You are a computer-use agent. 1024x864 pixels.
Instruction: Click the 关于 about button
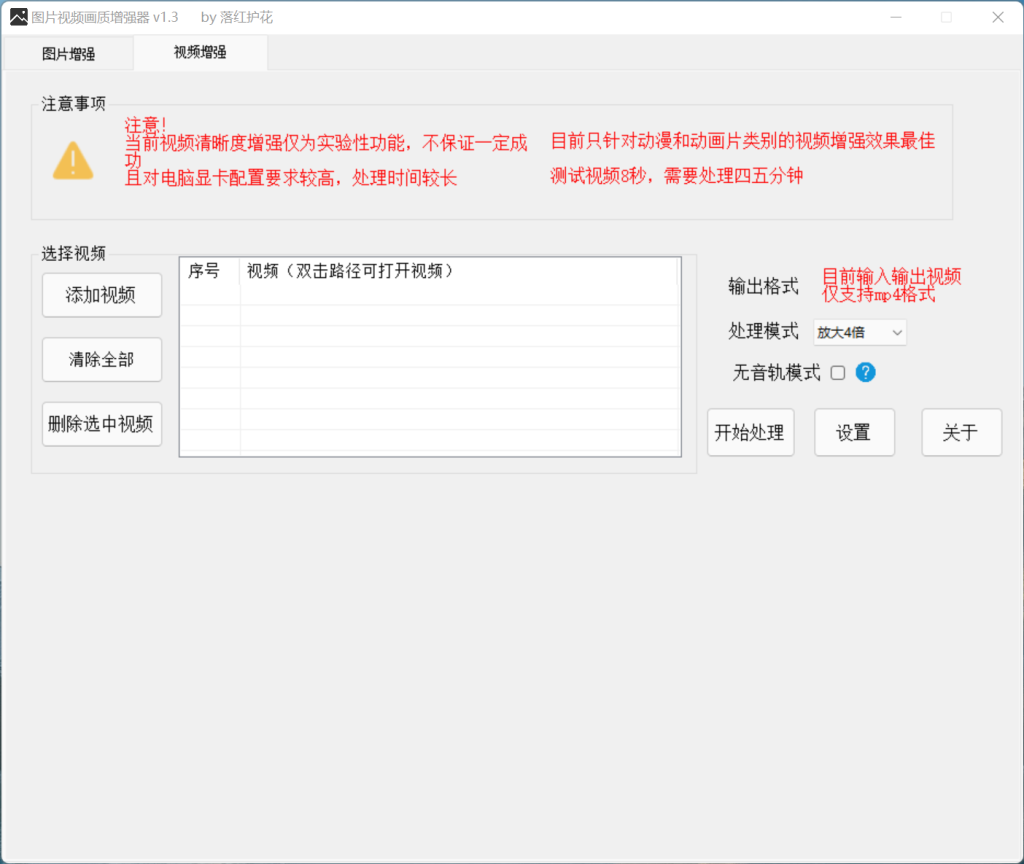coord(961,432)
